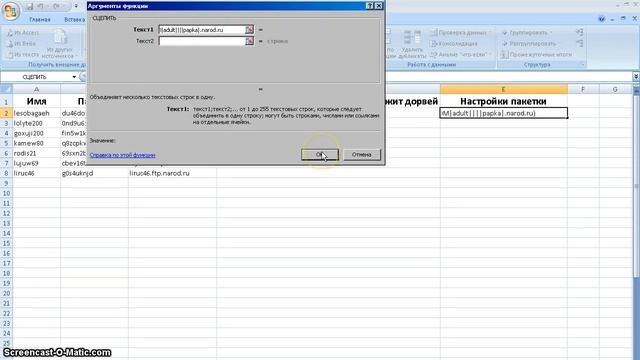Select row 10 header
Viewport: 640px width, 360px height.
coord(6,193)
